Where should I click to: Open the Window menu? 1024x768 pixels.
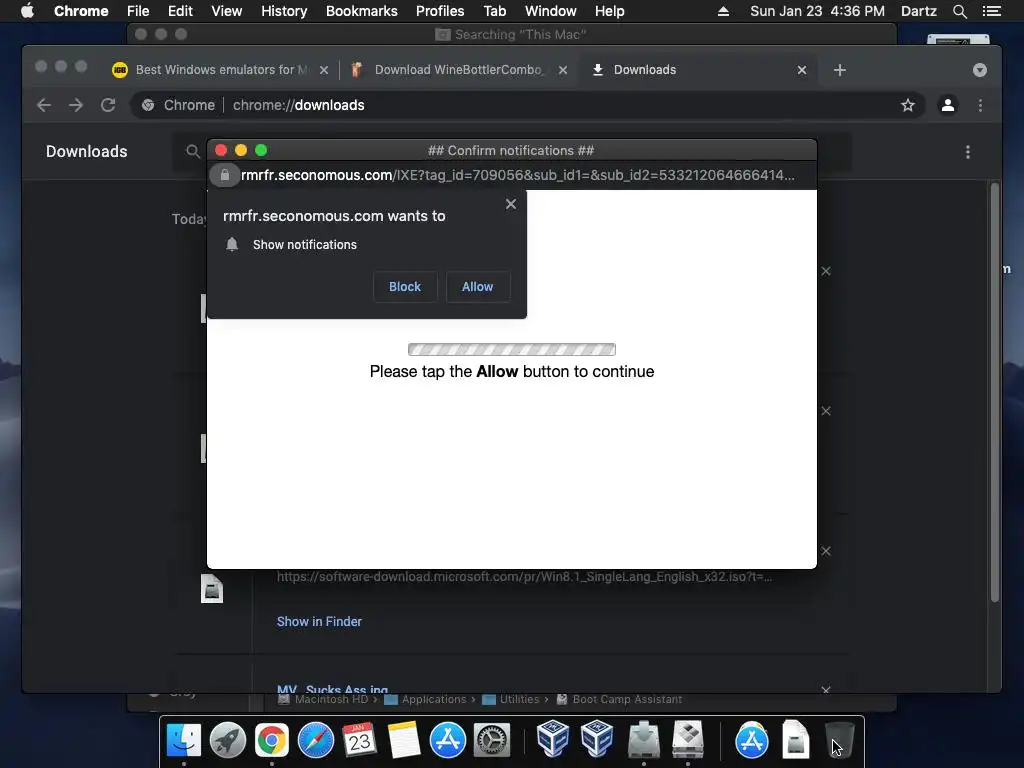point(551,11)
